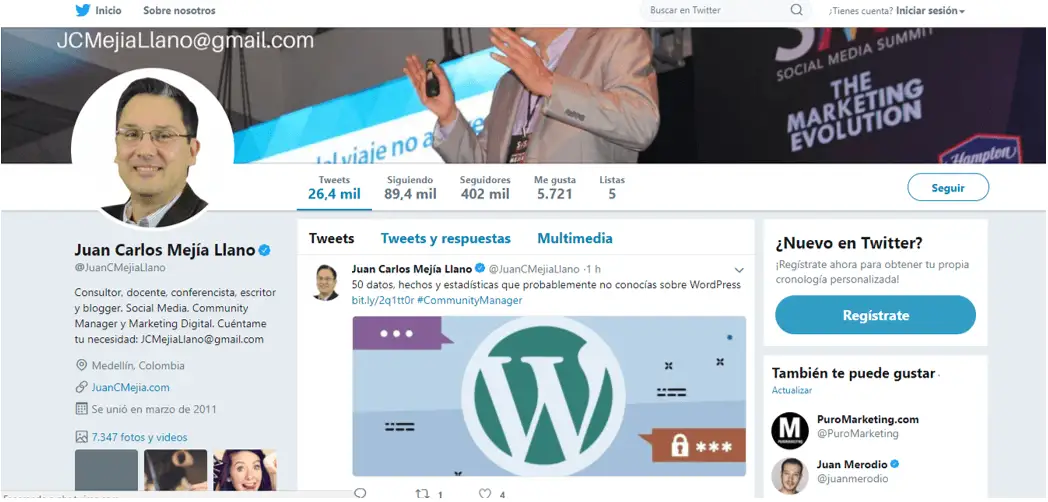Click the heart like icon under the tweet
This screenshot has height=502, width=1048.
pos(485,494)
